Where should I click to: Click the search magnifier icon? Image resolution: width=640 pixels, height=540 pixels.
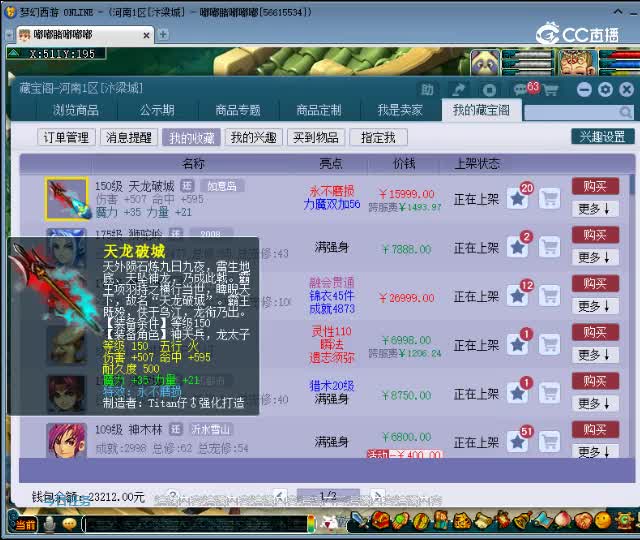[x=625, y=111]
